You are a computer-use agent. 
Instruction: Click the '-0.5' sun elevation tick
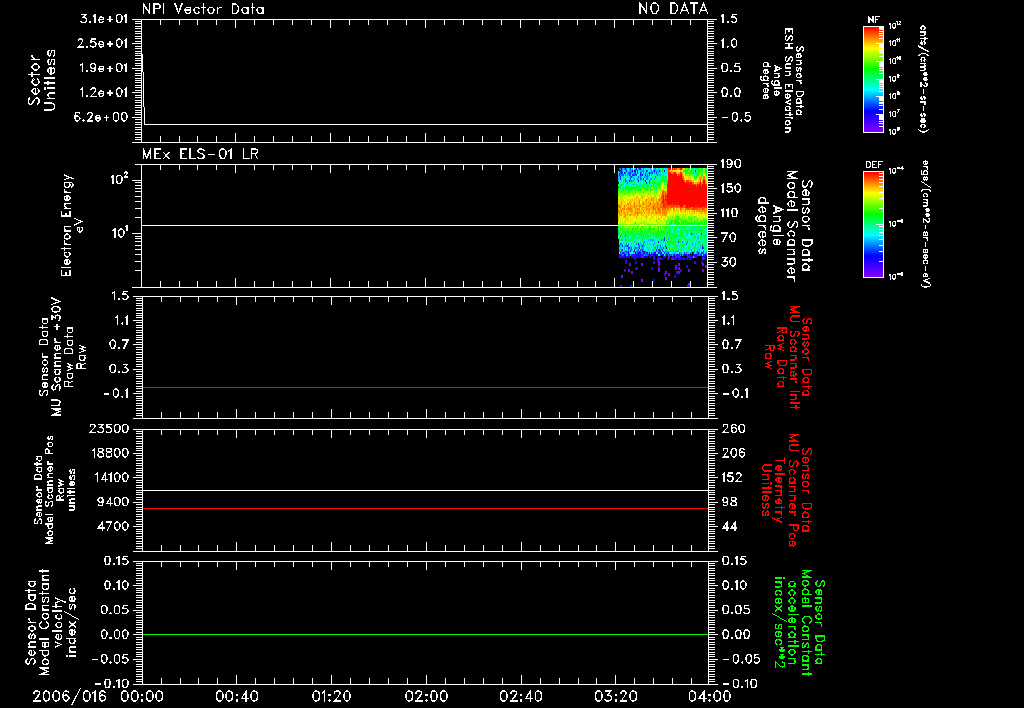(735, 117)
